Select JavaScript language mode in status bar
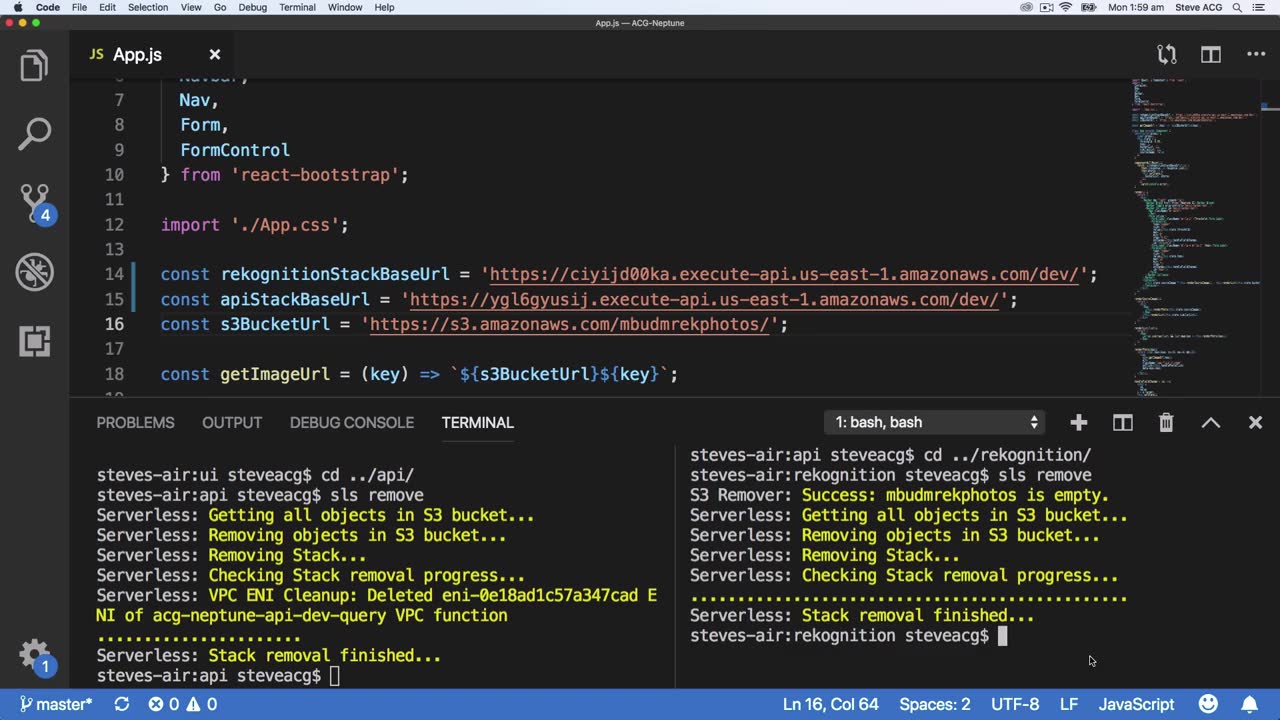This screenshot has width=1280, height=720. click(x=1136, y=704)
